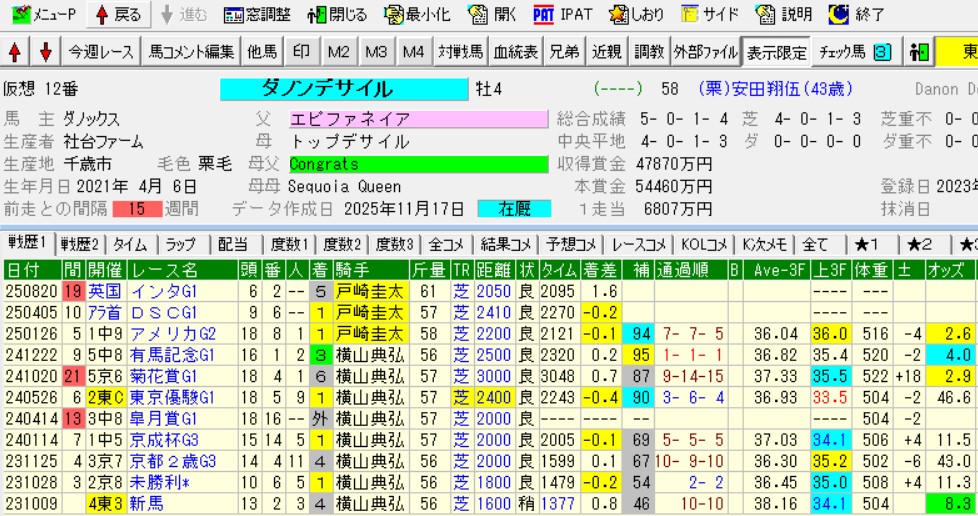Click the 戻る (back) toolbar button
978x516 pixels.
pos(117,15)
